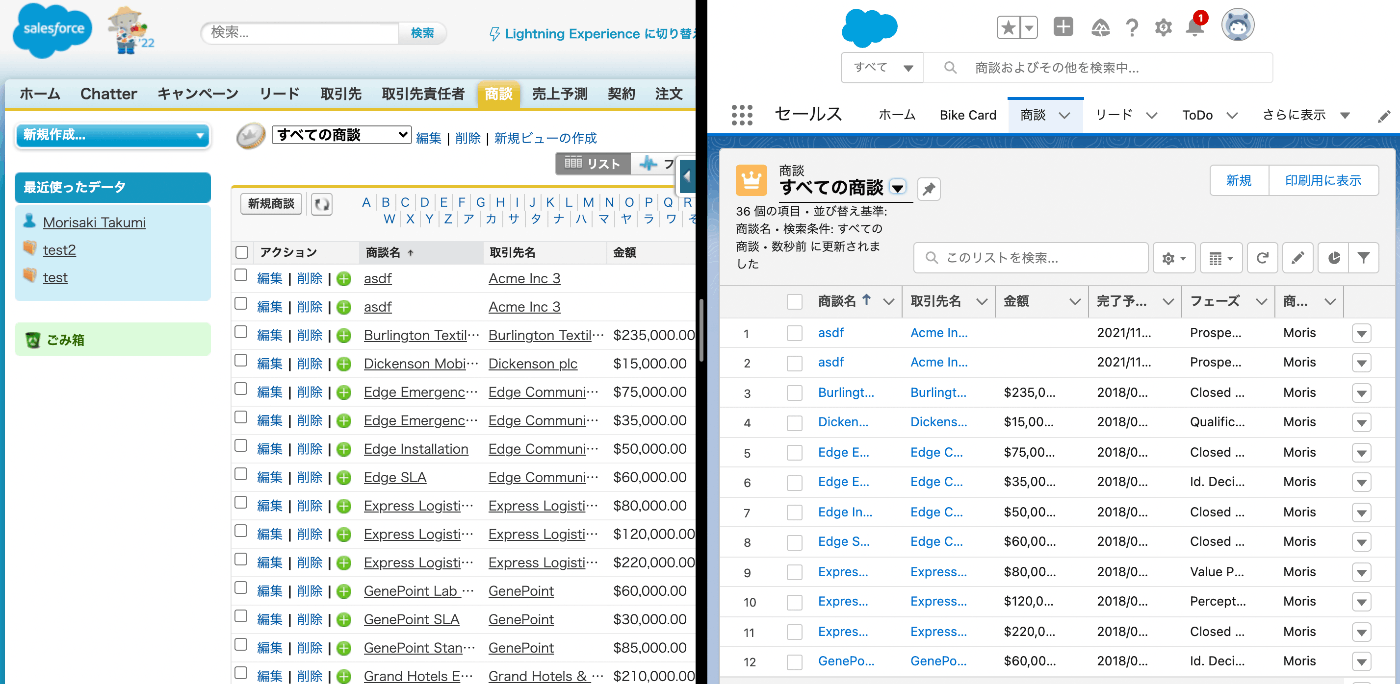This screenshot has height=684, width=1400.
Task: Go to the ホーム tab in Lightning nav bar
Action: [897, 115]
